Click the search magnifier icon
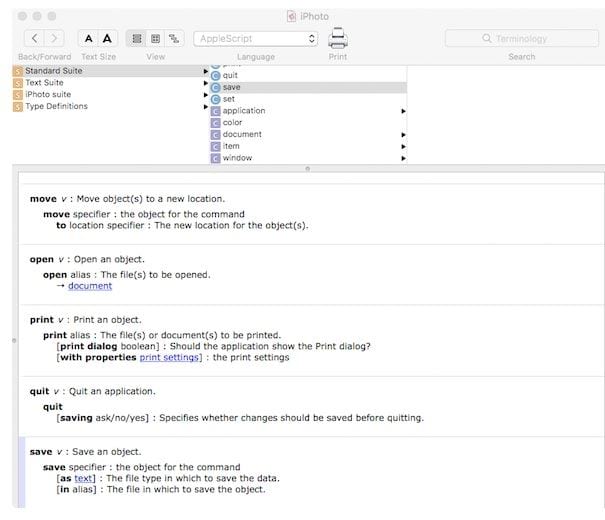The height and width of the screenshot is (520, 605). coord(487,38)
